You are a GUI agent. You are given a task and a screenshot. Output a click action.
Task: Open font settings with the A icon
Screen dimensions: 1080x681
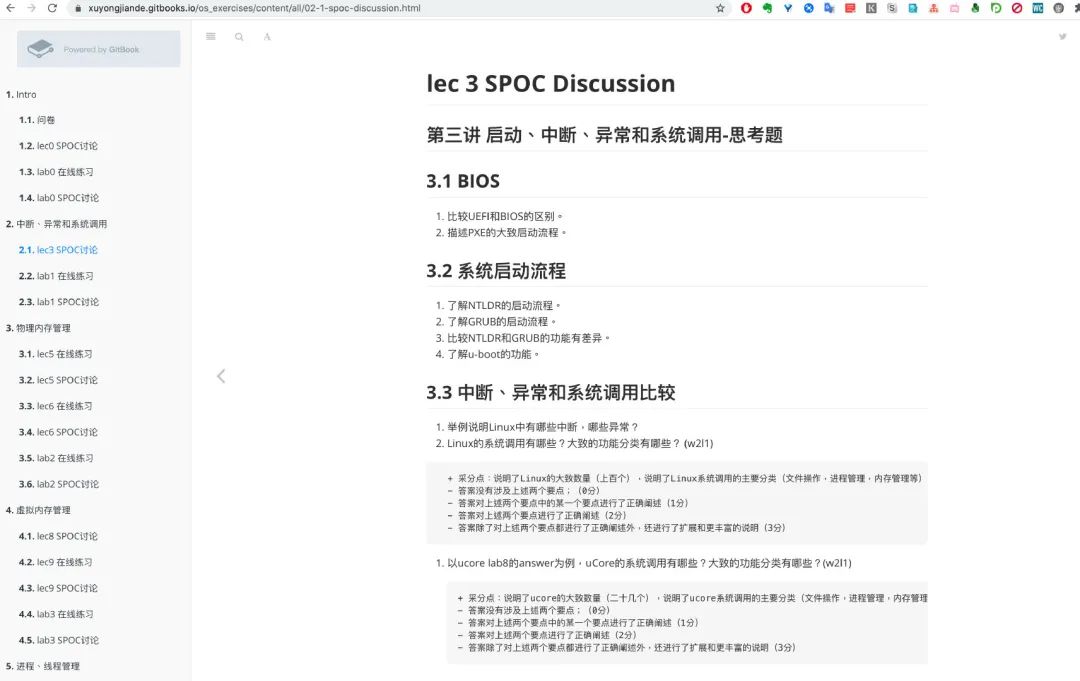pyautogui.click(x=267, y=36)
